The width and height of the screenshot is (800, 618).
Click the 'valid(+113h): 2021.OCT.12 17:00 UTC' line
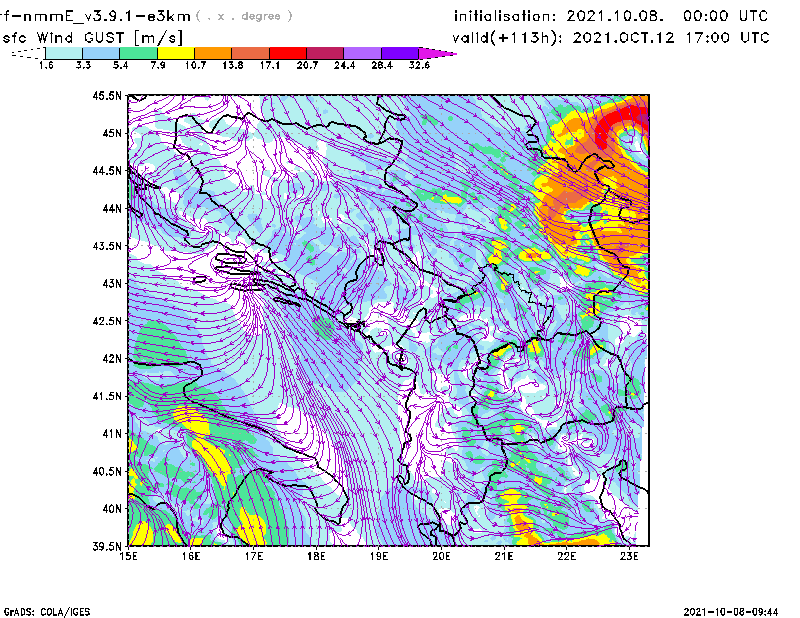tap(611, 38)
